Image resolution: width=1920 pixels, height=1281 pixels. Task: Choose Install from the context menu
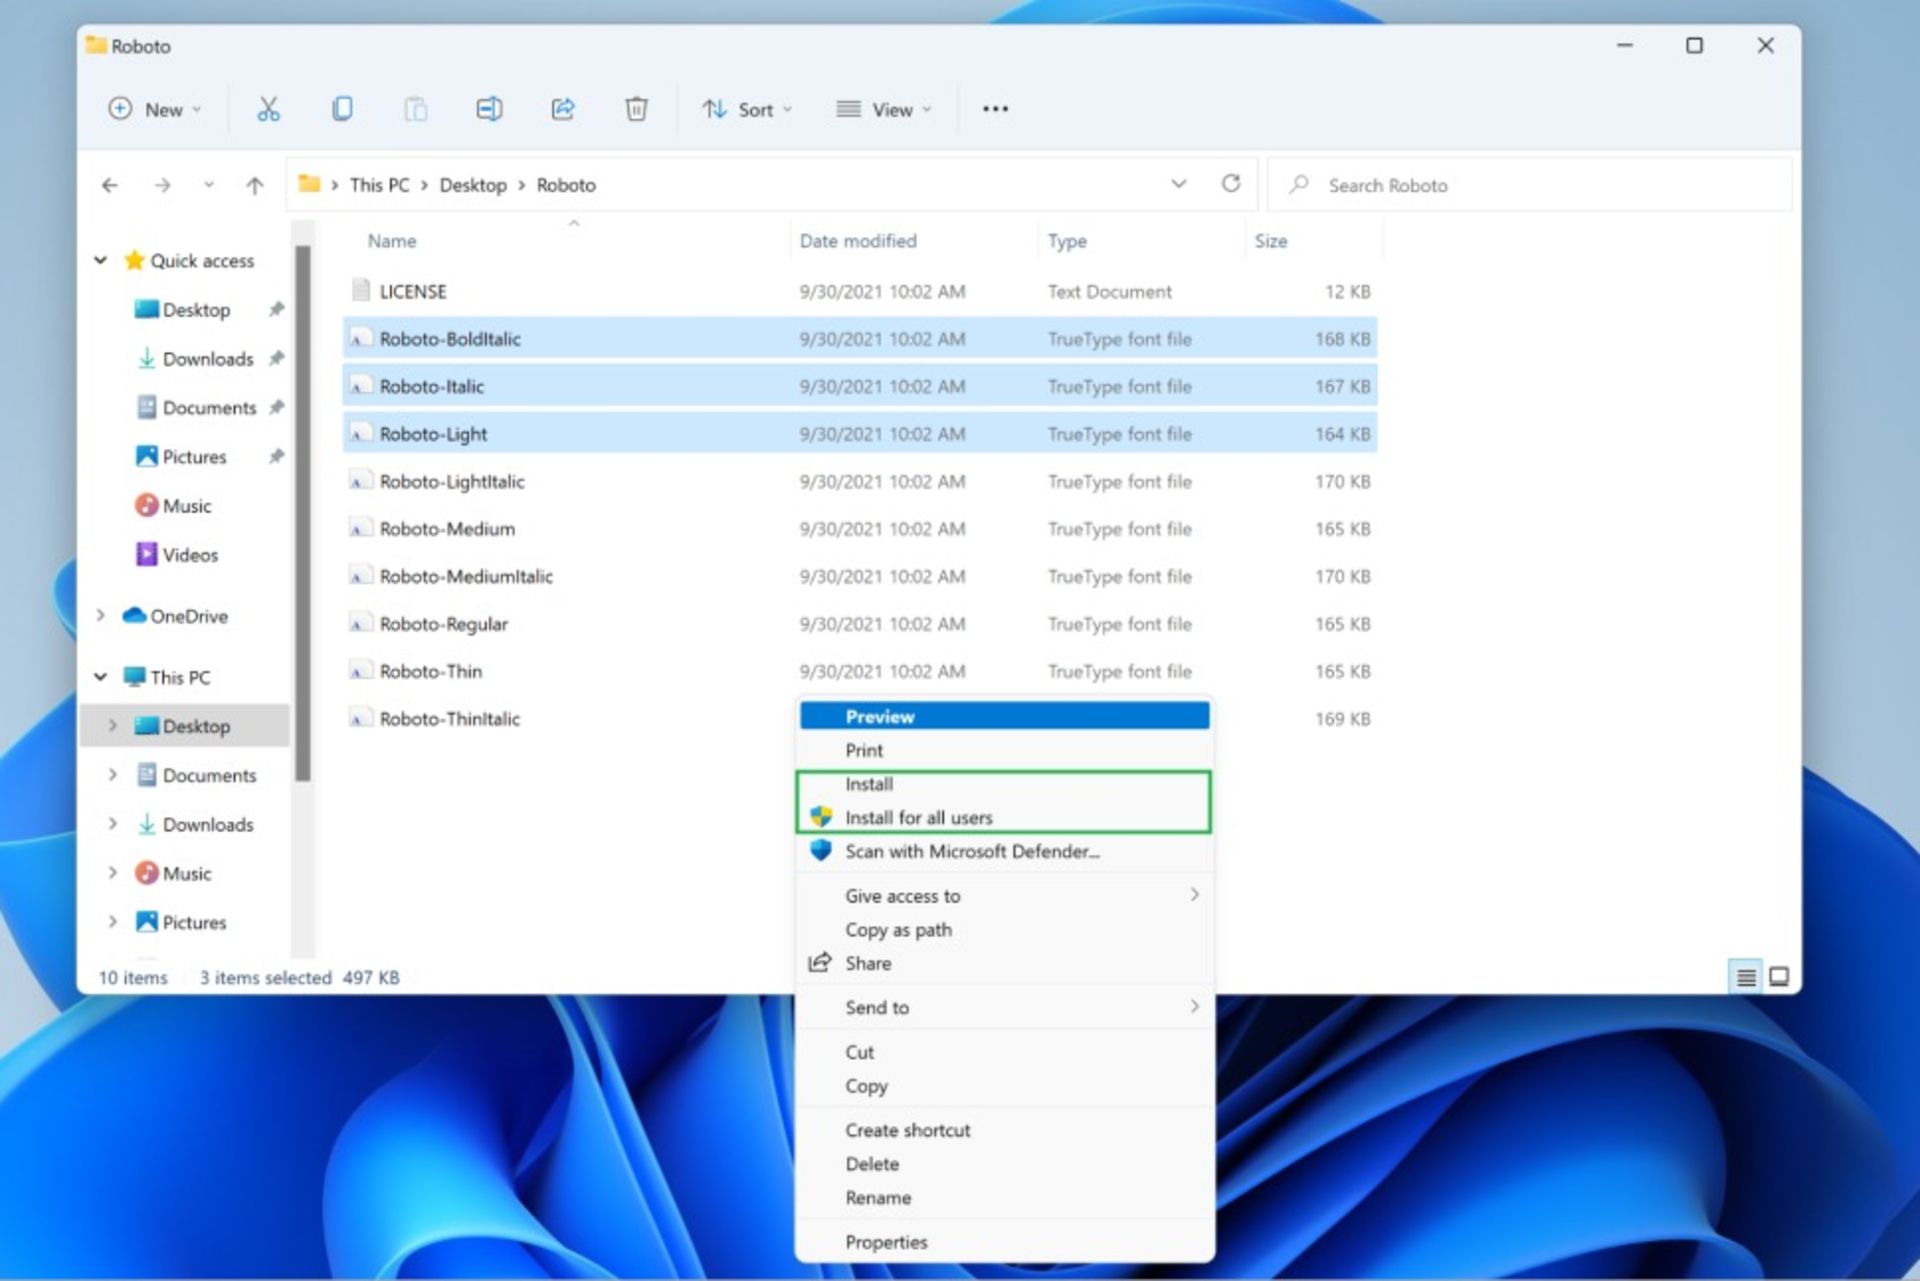pyautogui.click(x=869, y=785)
